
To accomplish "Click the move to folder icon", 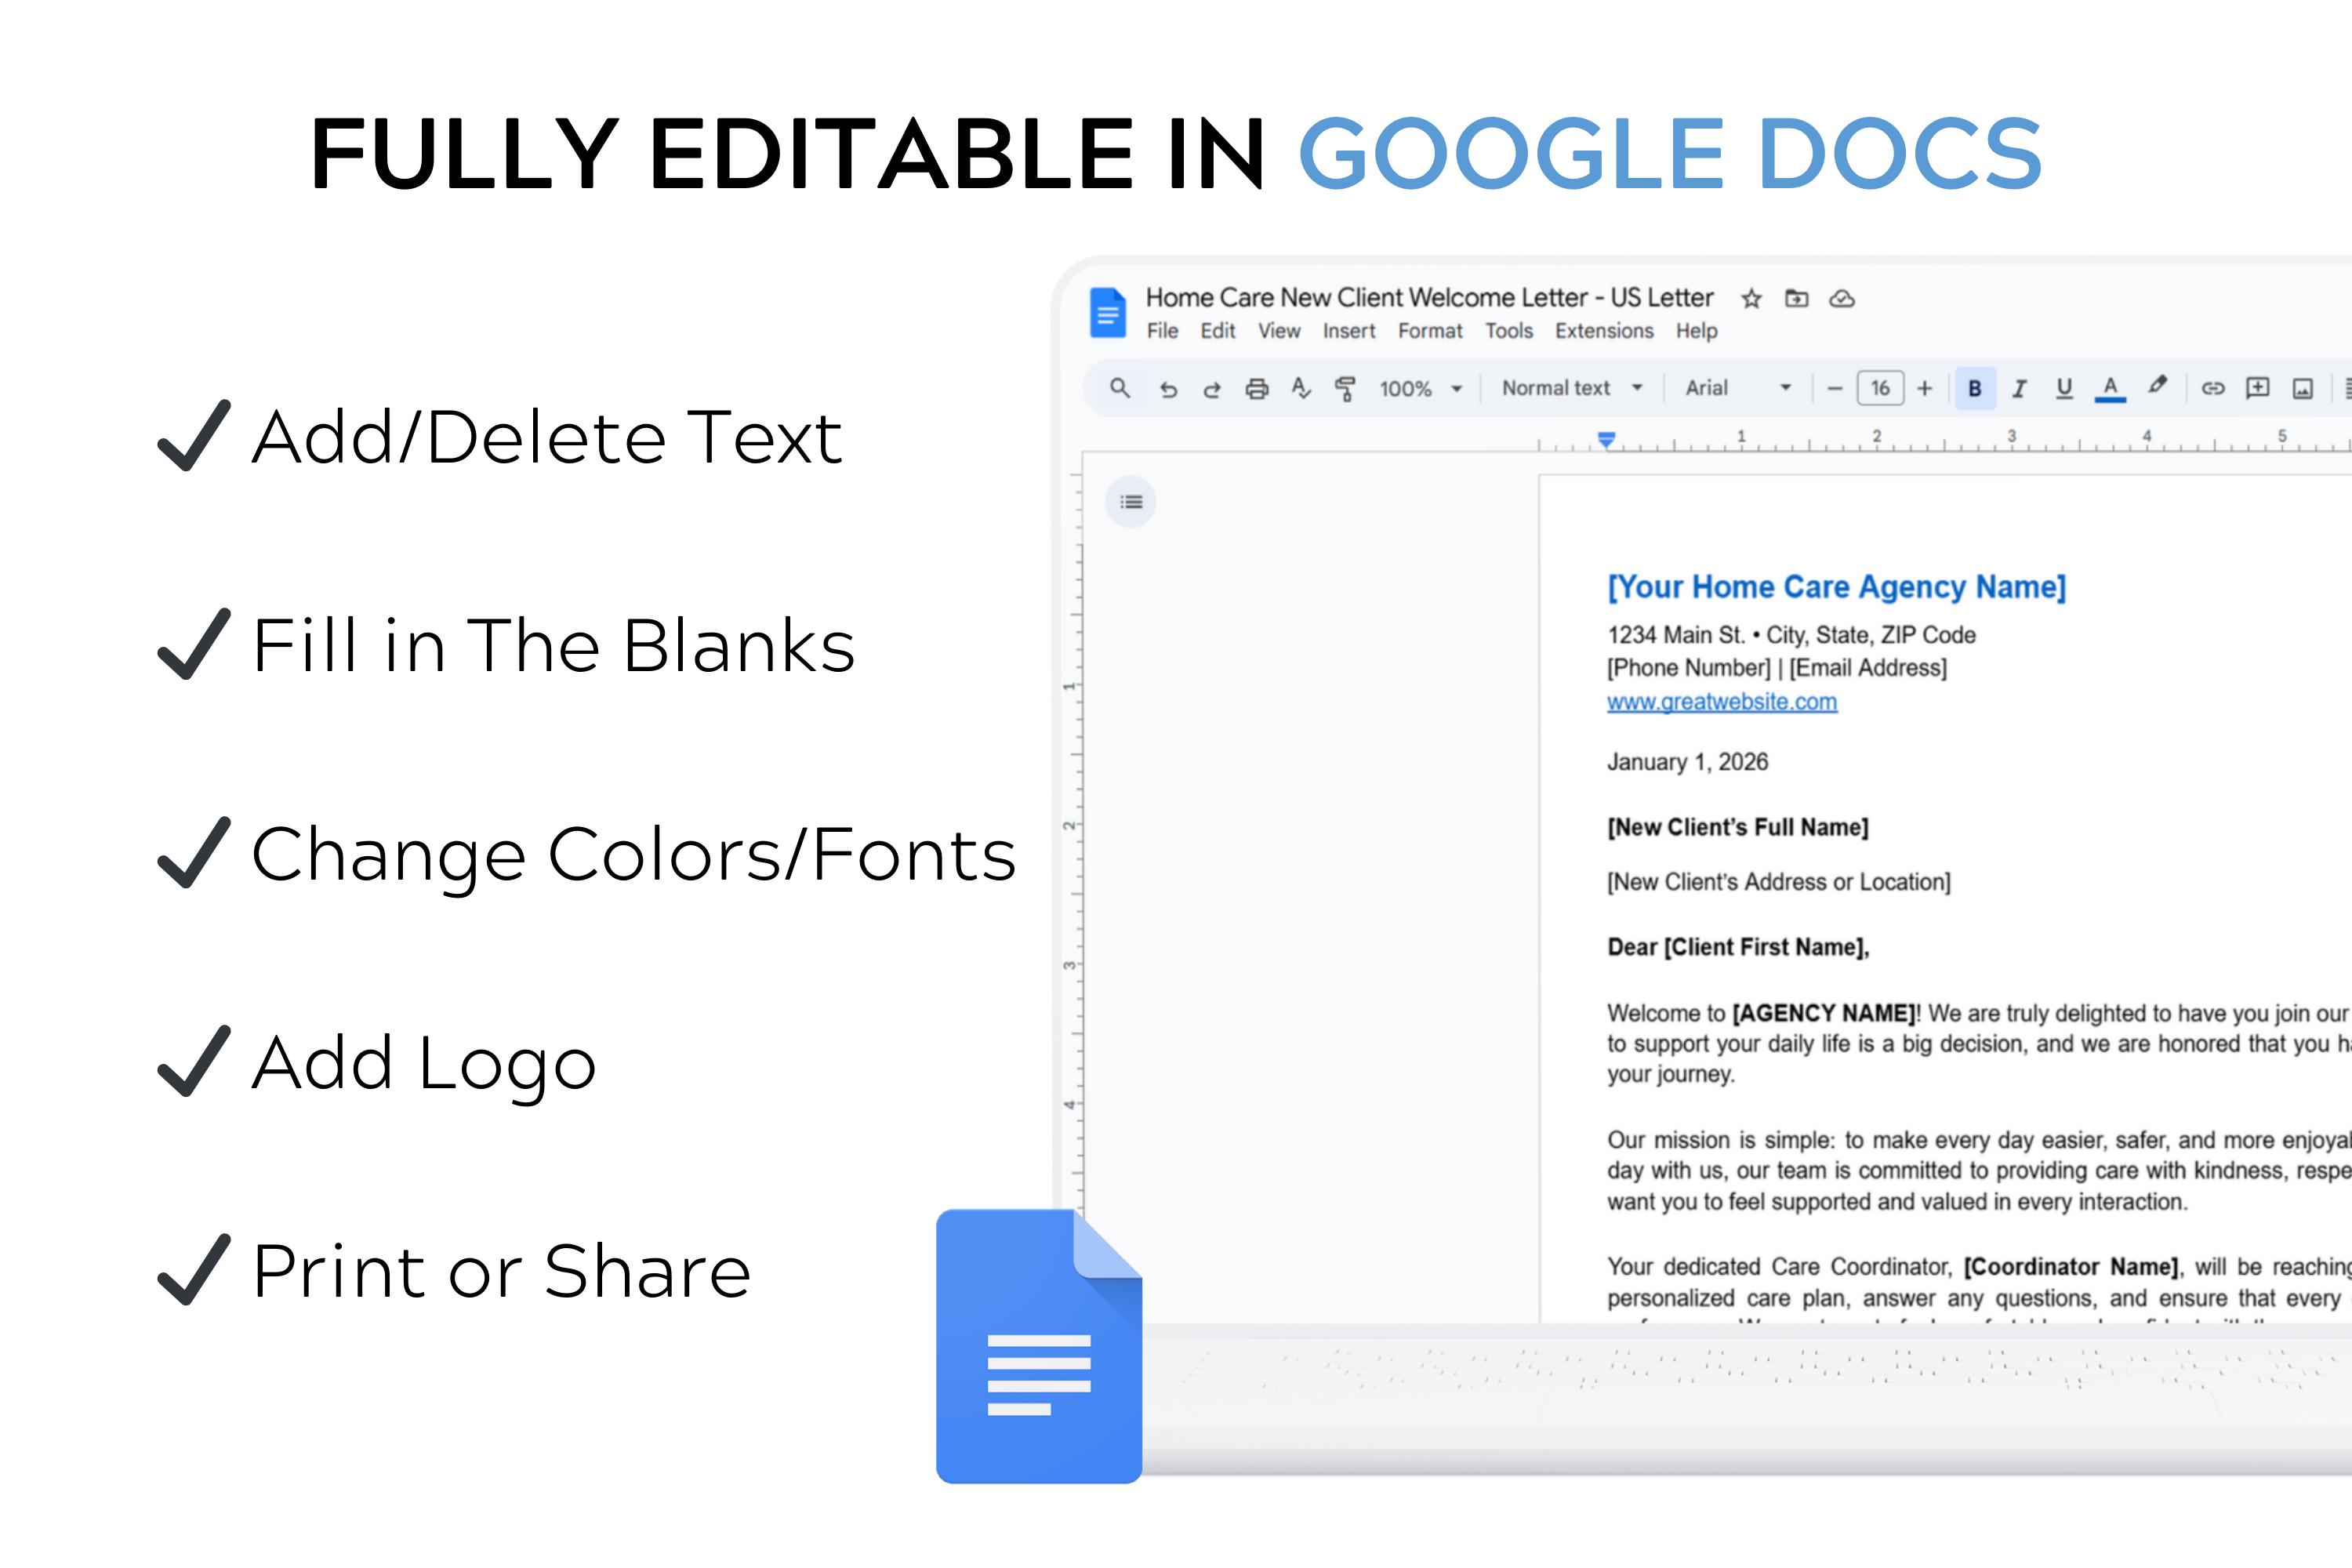I will pyautogui.click(x=1797, y=298).
